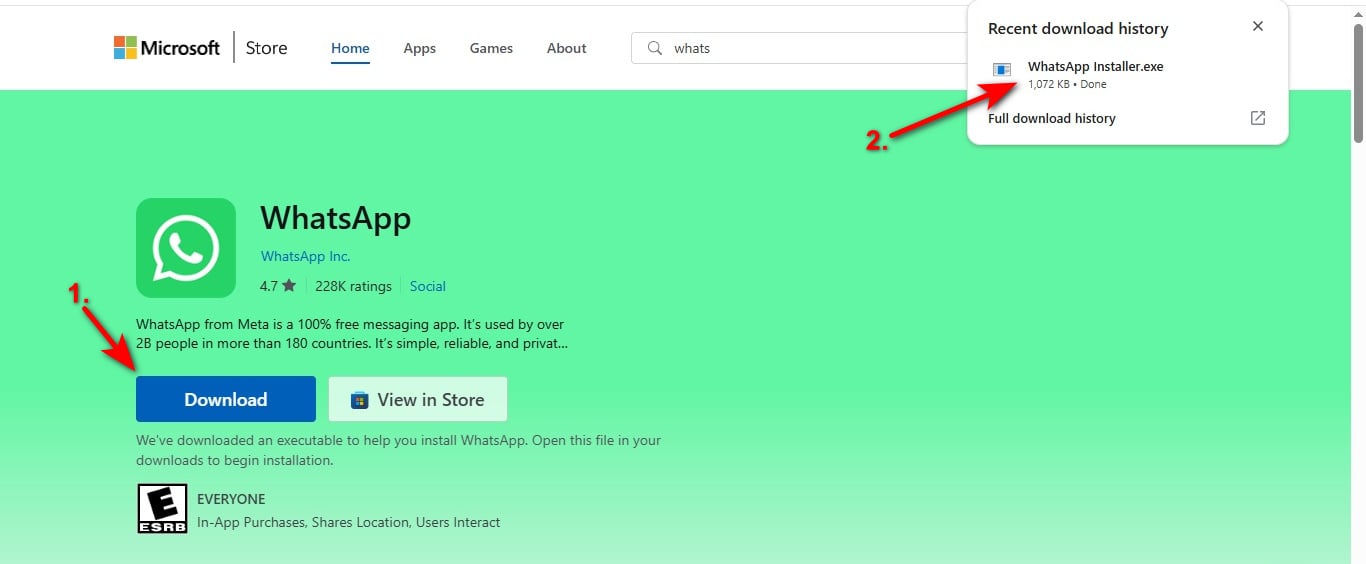The height and width of the screenshot is (564, 1366).
Task: Close the Recent download history popup
Action: point(1258,27)
